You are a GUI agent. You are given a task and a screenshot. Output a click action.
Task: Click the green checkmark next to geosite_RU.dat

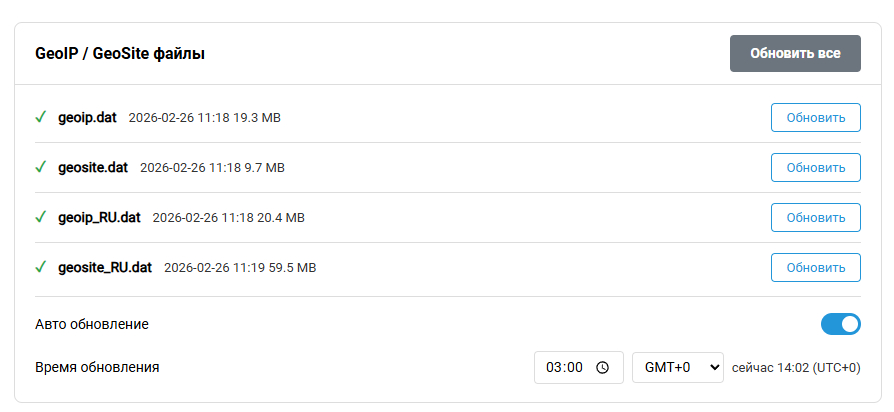(x=41, y=267)
